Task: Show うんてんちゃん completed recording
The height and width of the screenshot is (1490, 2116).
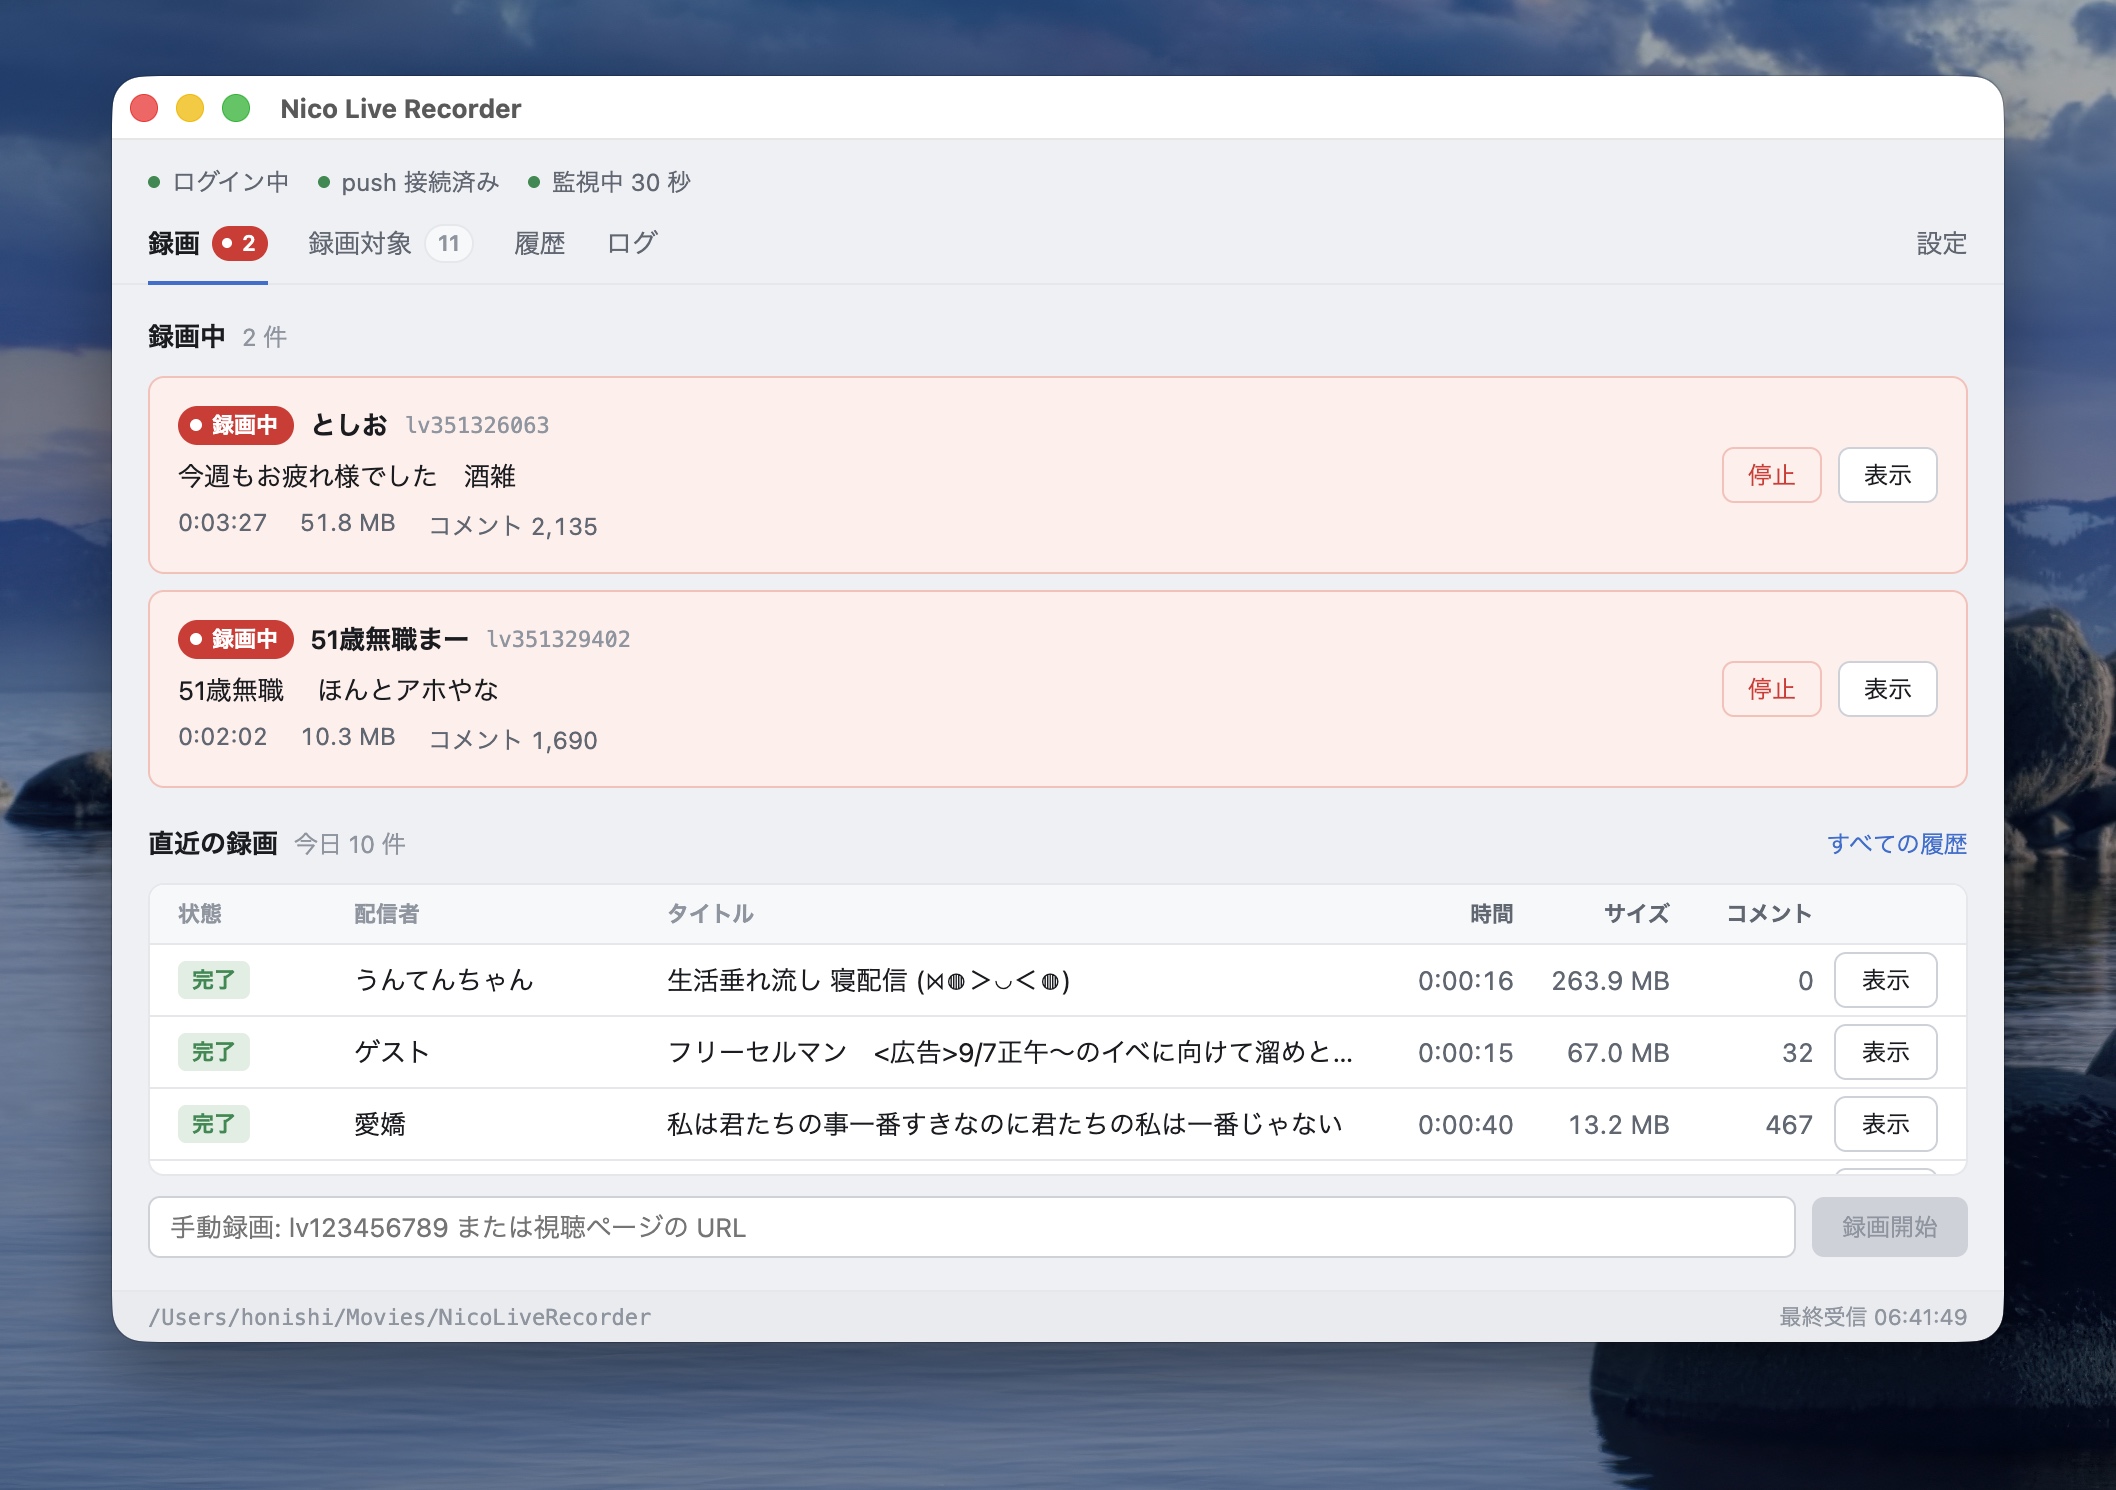Action: pos(1885,980)
